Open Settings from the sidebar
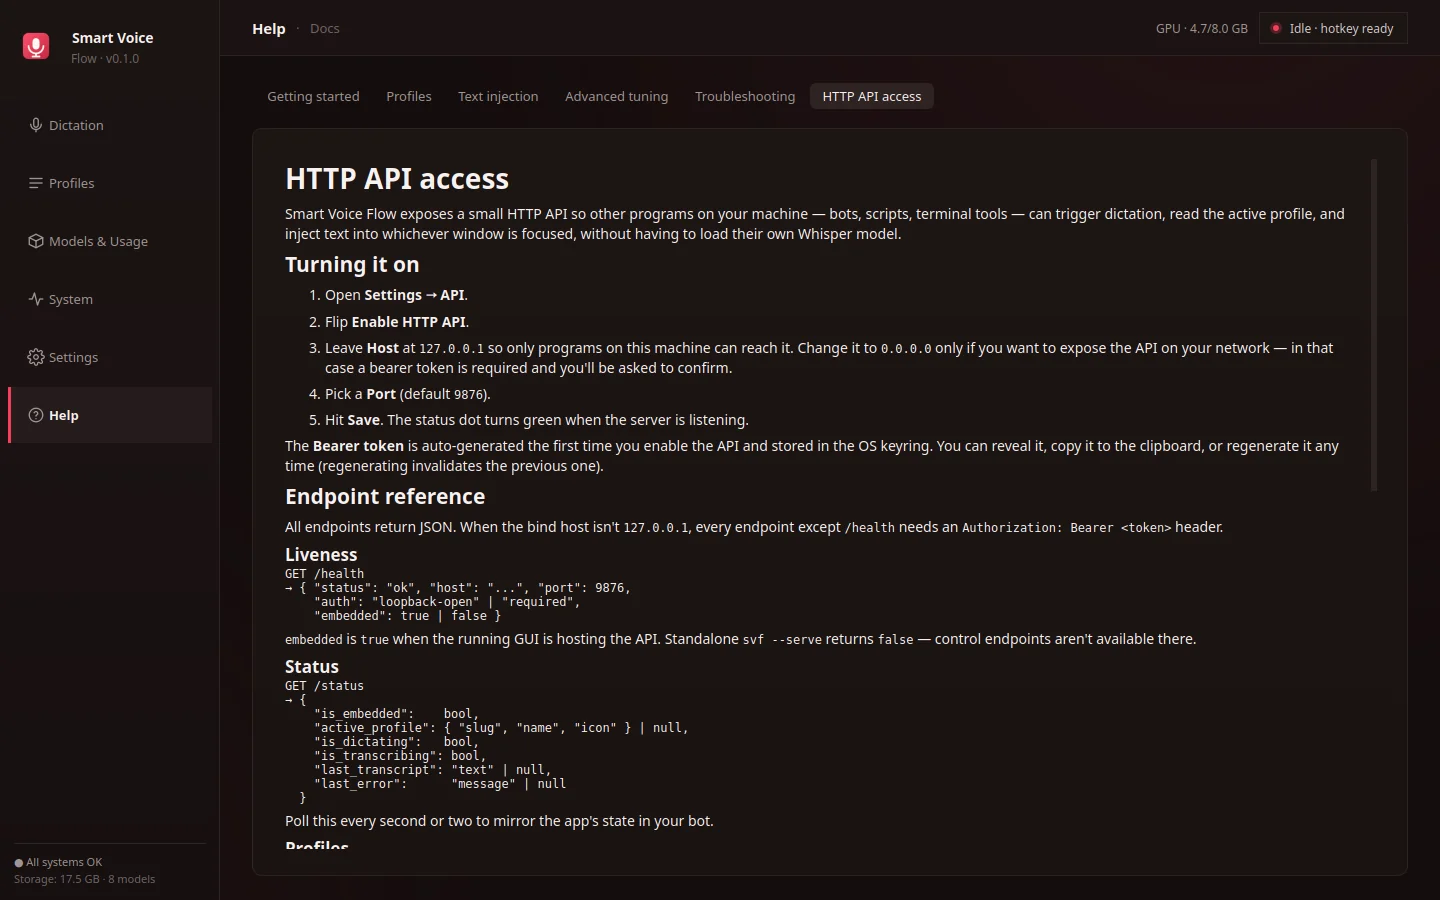 pos(110,357)
